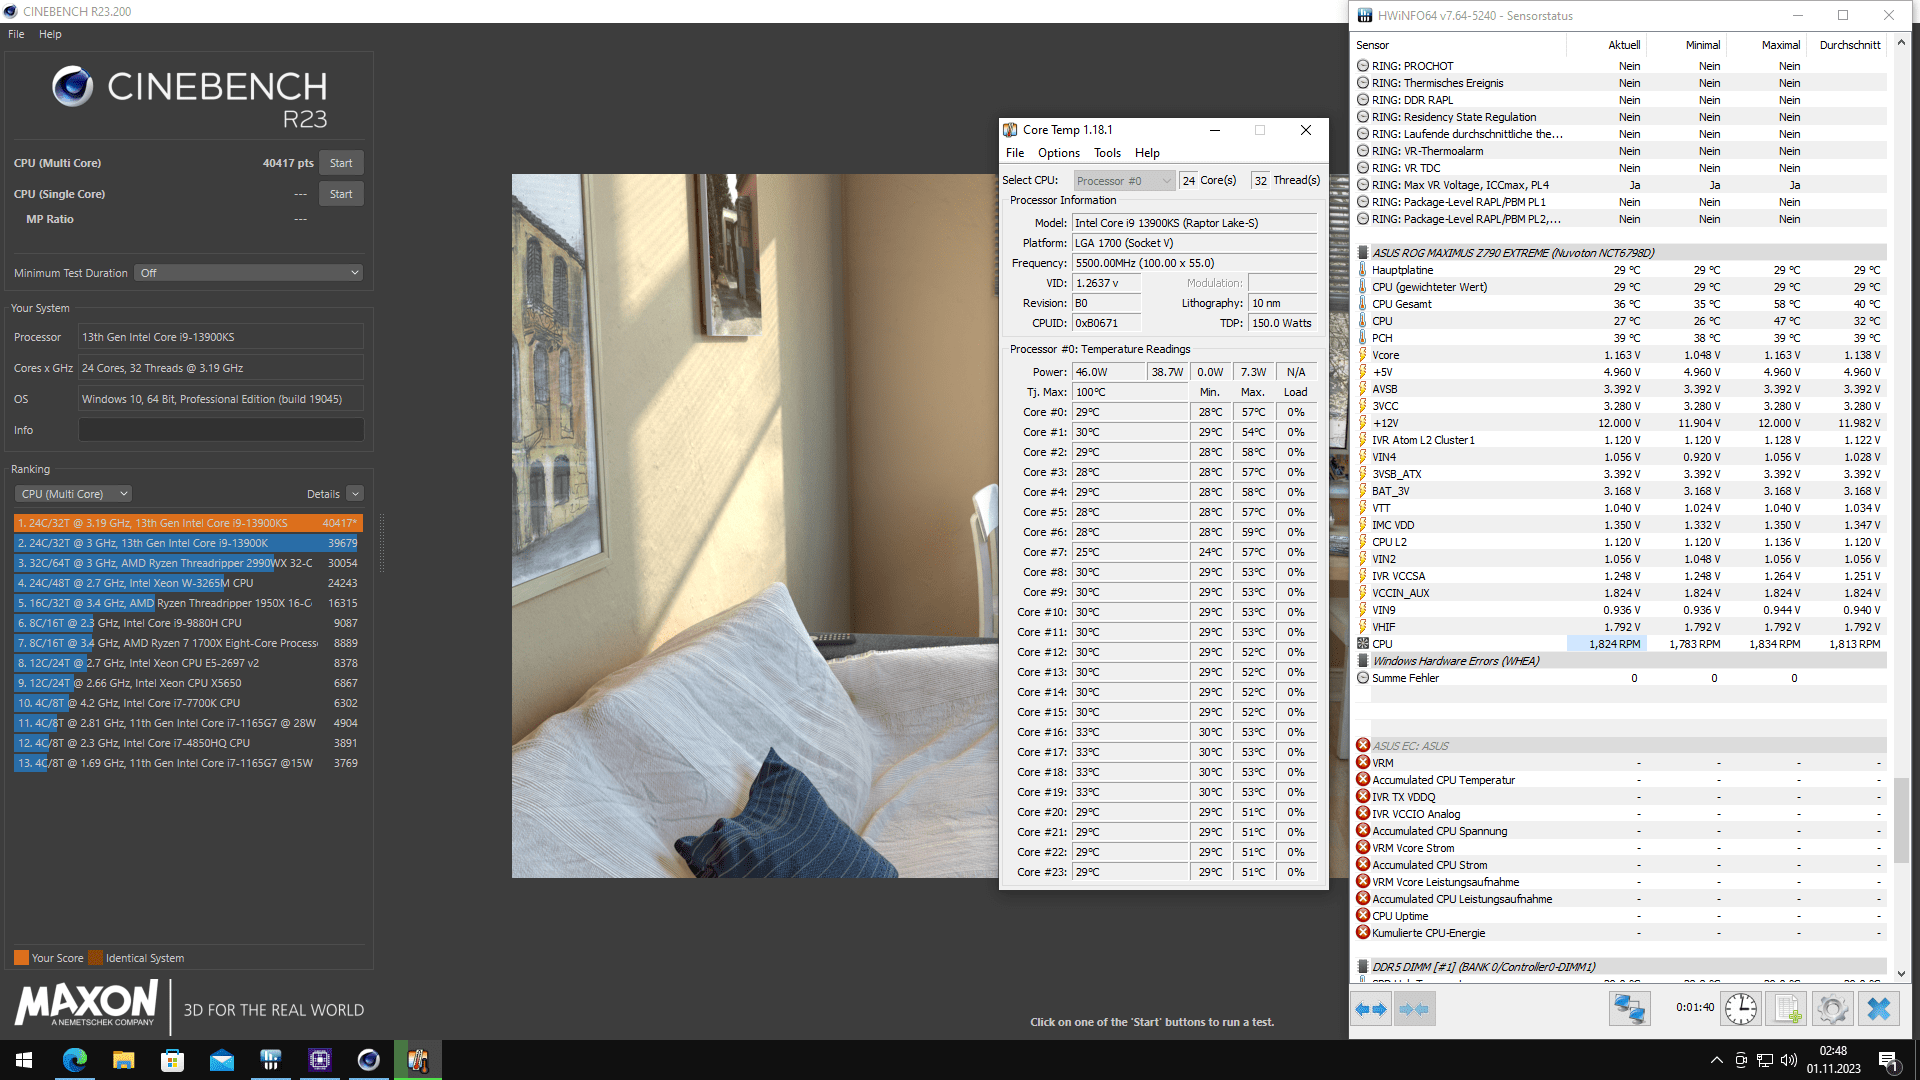Click red X icon beside VRM sensor
This screenshot has height=1080, width=1920.
point(1362,763)
